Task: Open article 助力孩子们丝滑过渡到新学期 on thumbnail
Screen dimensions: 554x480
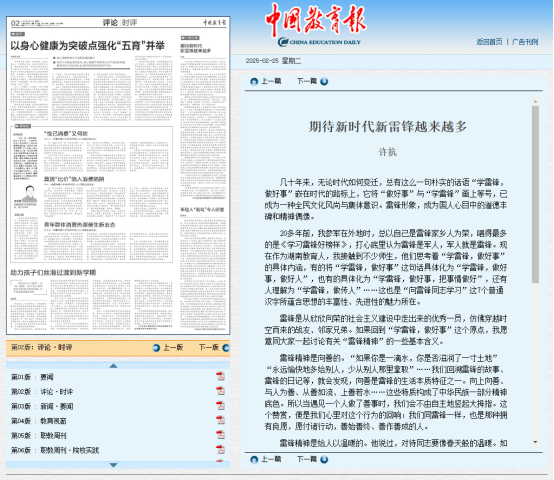Action: click(53, 273)
